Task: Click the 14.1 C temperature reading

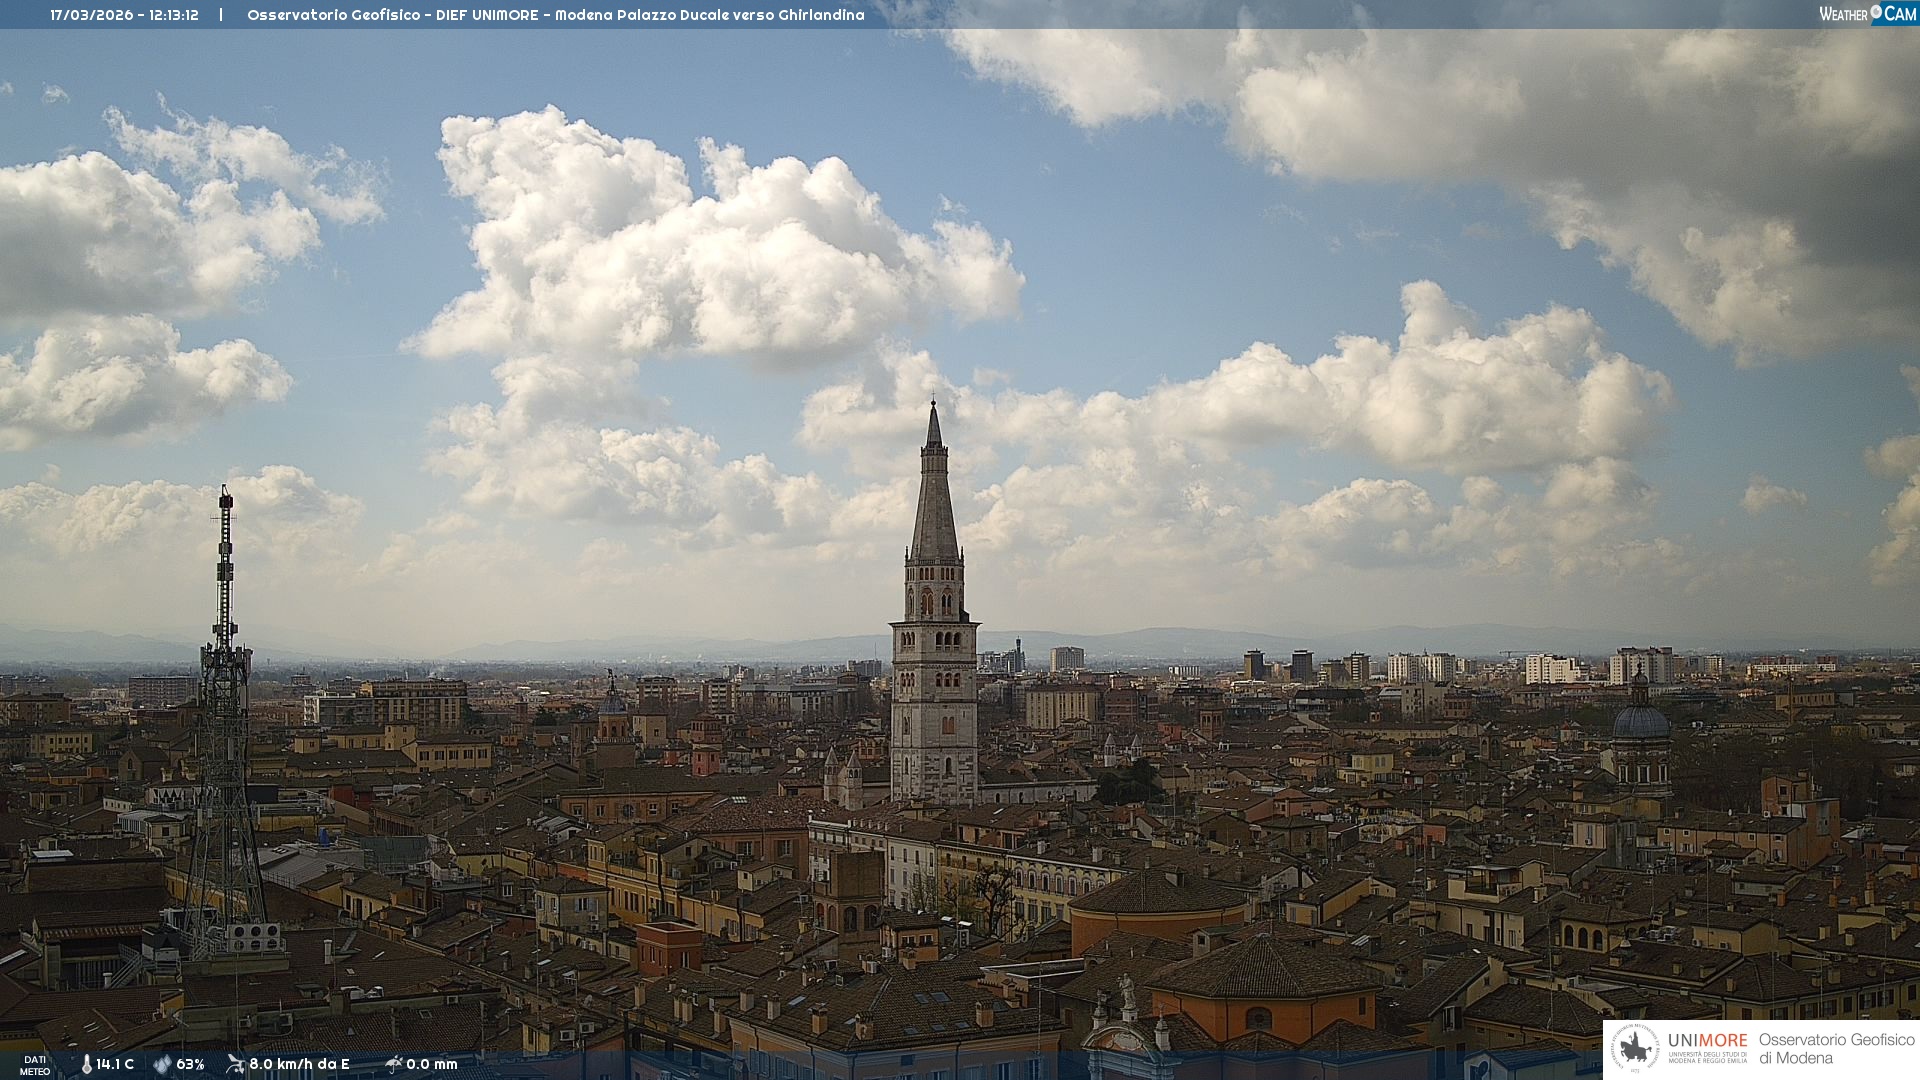Action: (x=115, y=1064)
